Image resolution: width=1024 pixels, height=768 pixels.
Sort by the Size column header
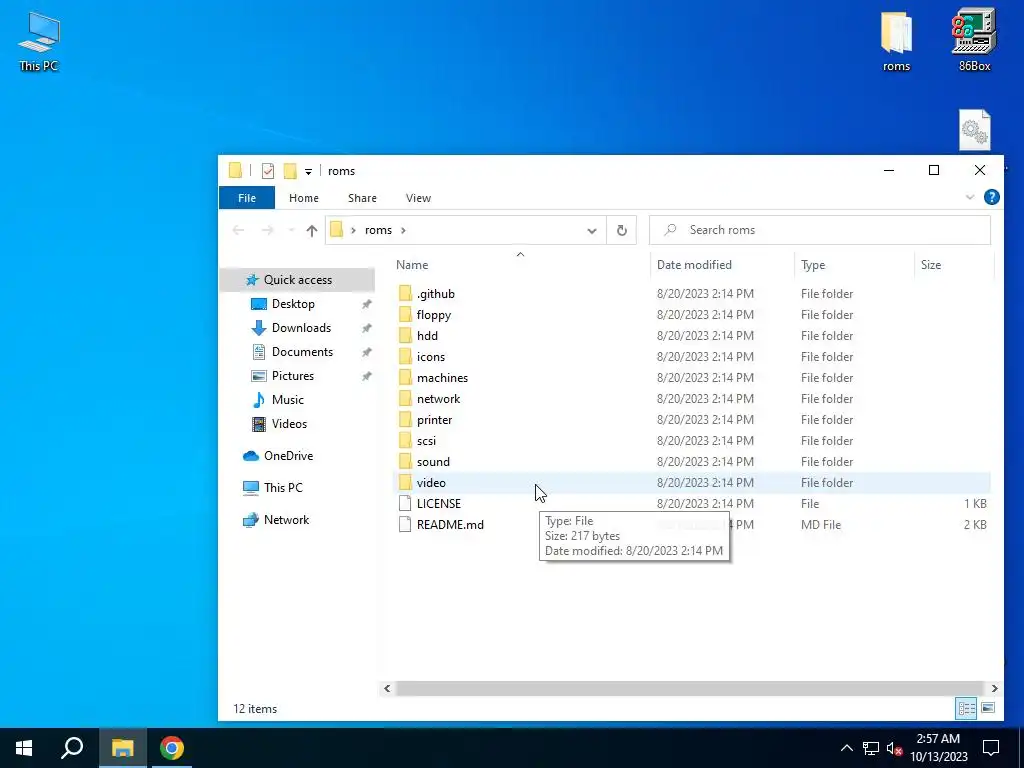953,264
